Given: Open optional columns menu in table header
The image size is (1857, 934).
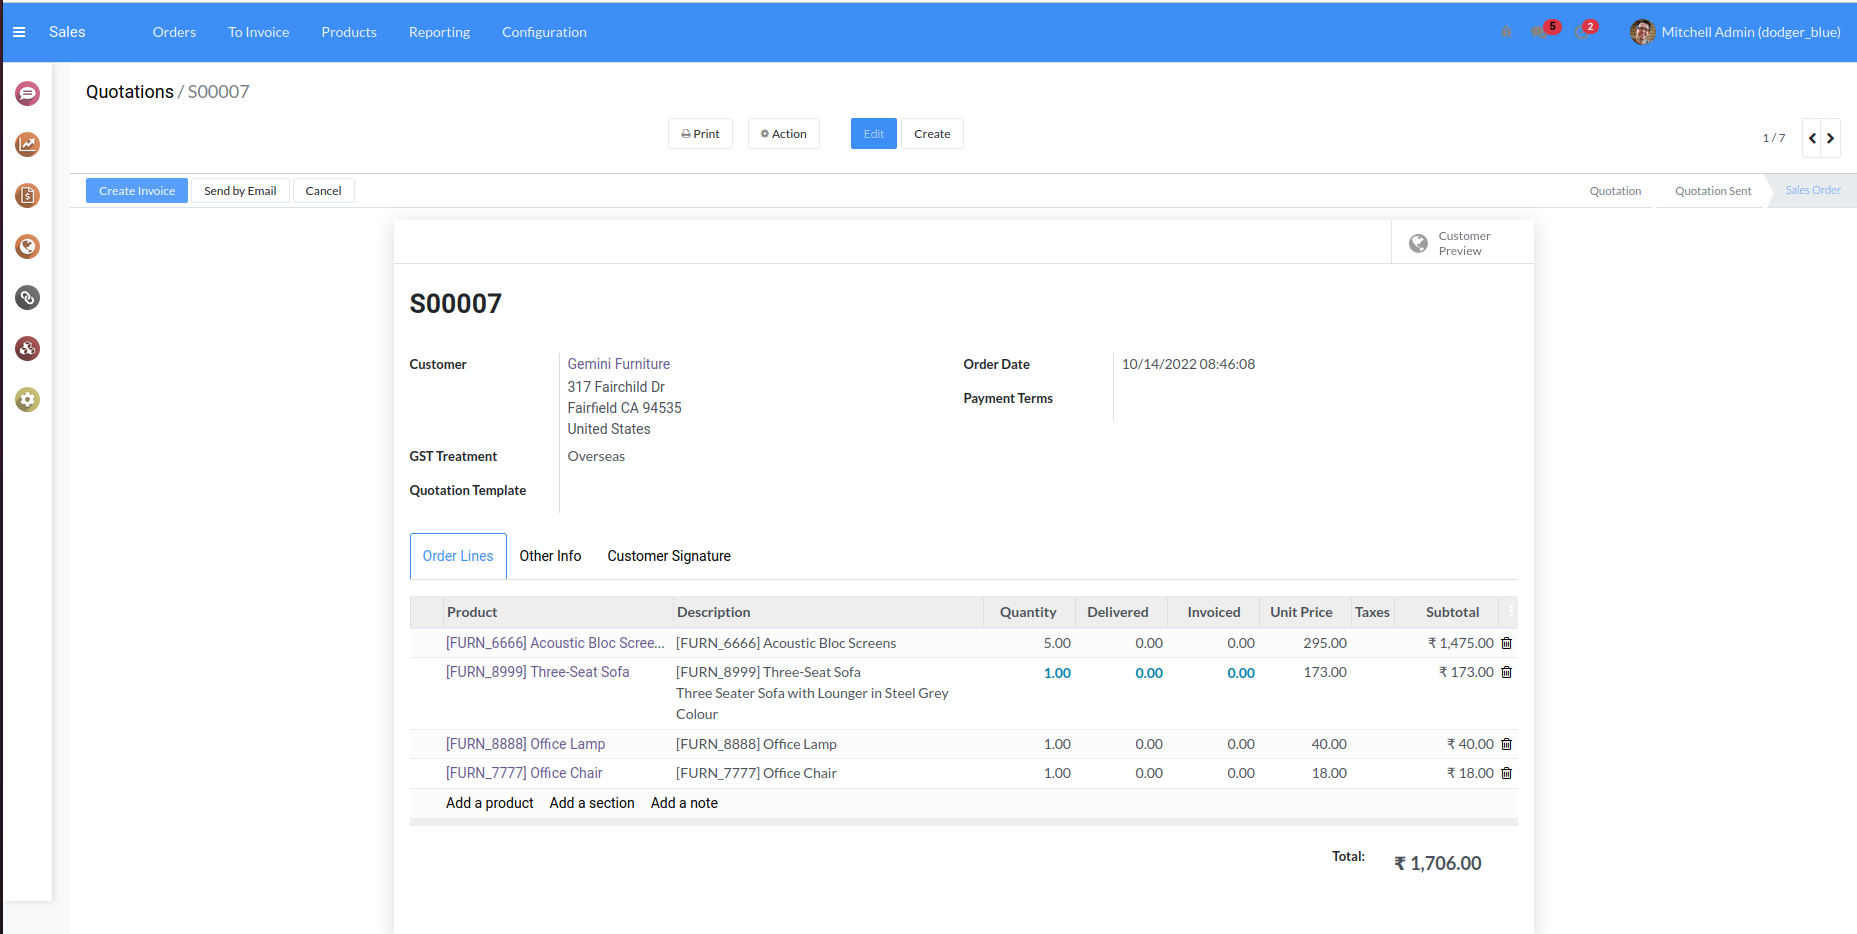Looking at the screenshot, I should tap(1510, 612).
